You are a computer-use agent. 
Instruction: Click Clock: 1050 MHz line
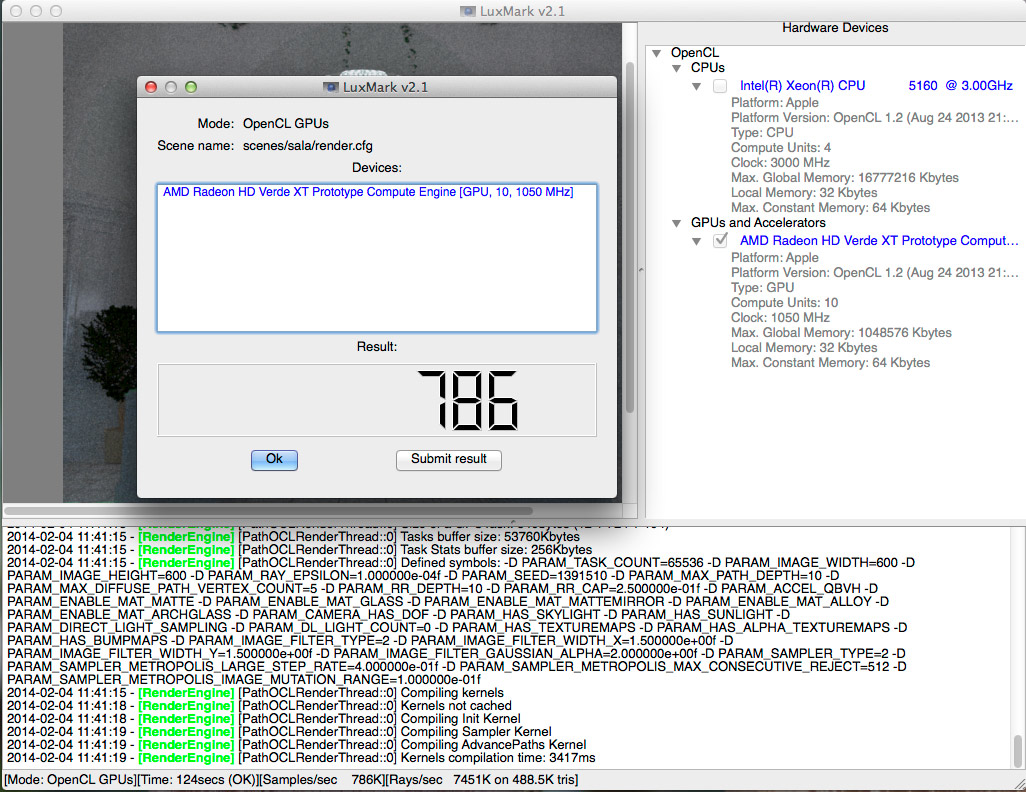click(x=780, y=318)
